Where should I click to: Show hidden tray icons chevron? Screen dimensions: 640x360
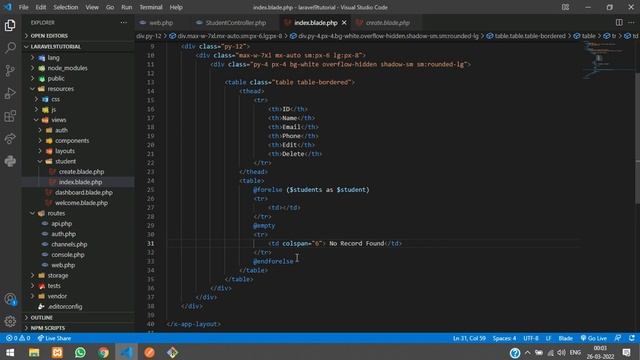pyautogui.click(x=528, y=353)
